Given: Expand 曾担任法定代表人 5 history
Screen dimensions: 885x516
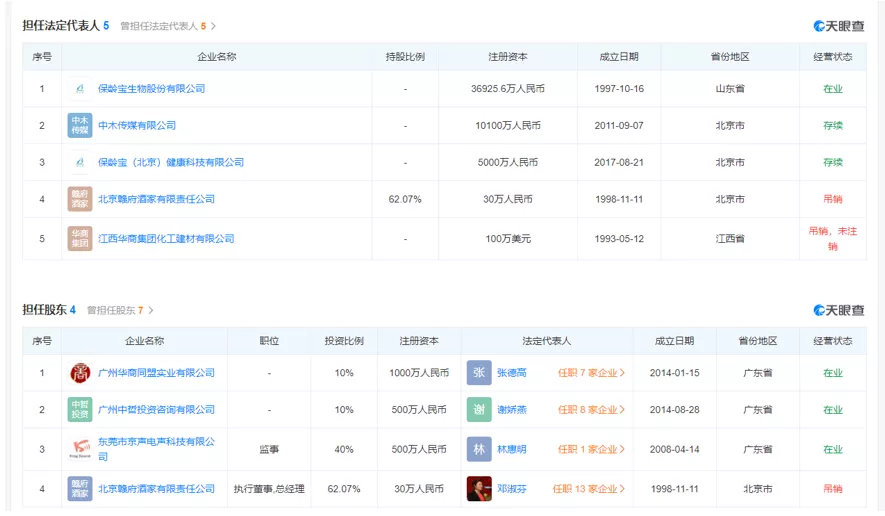Looking at the screenshot, I should click(168, 26).
